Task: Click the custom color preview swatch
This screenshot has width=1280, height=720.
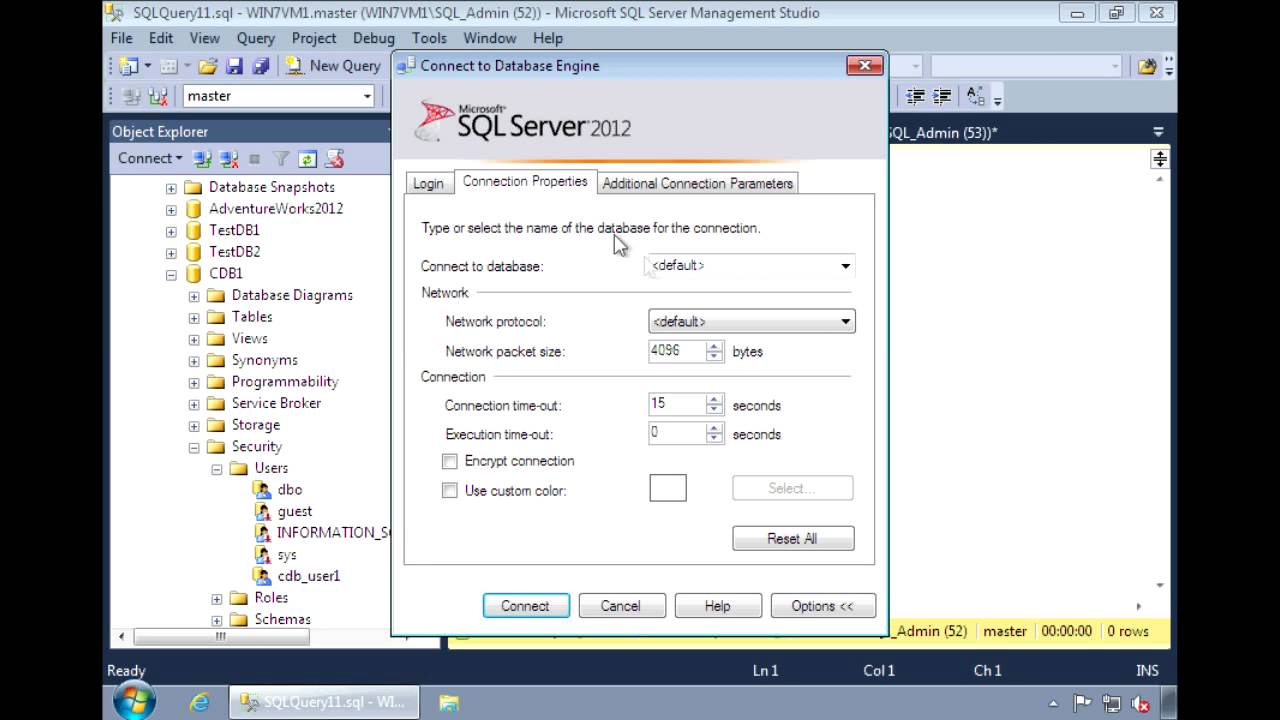Action: click(668, 488)
